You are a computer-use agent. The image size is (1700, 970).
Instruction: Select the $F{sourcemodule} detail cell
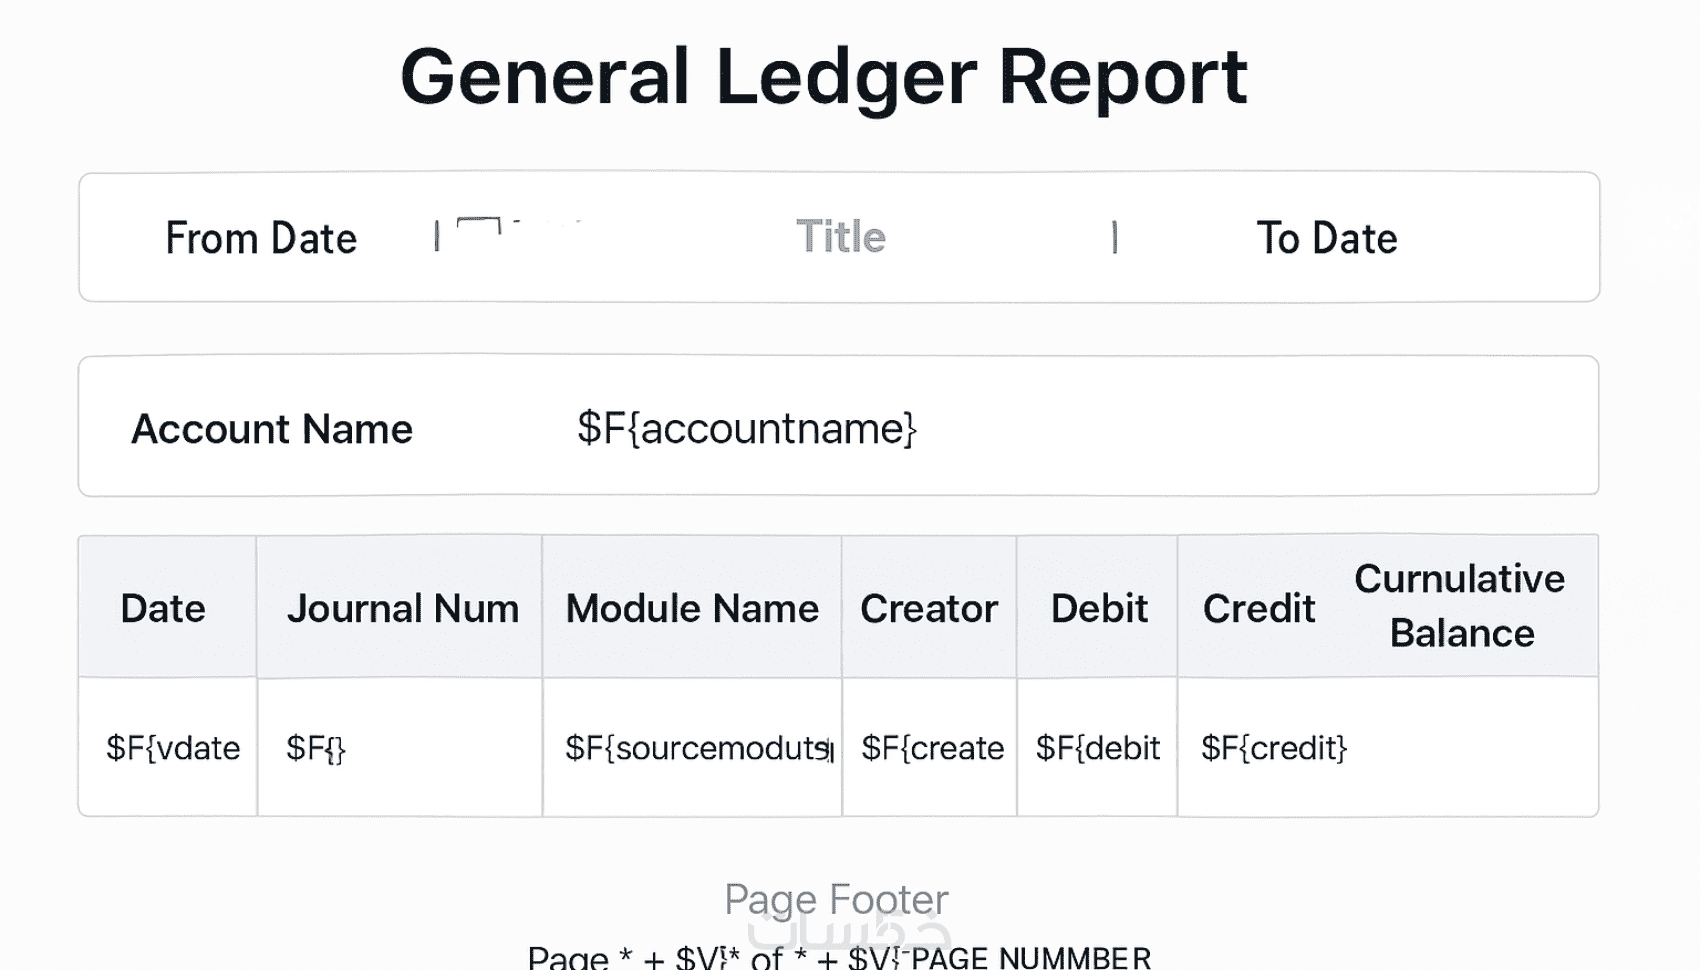[697, 748]
